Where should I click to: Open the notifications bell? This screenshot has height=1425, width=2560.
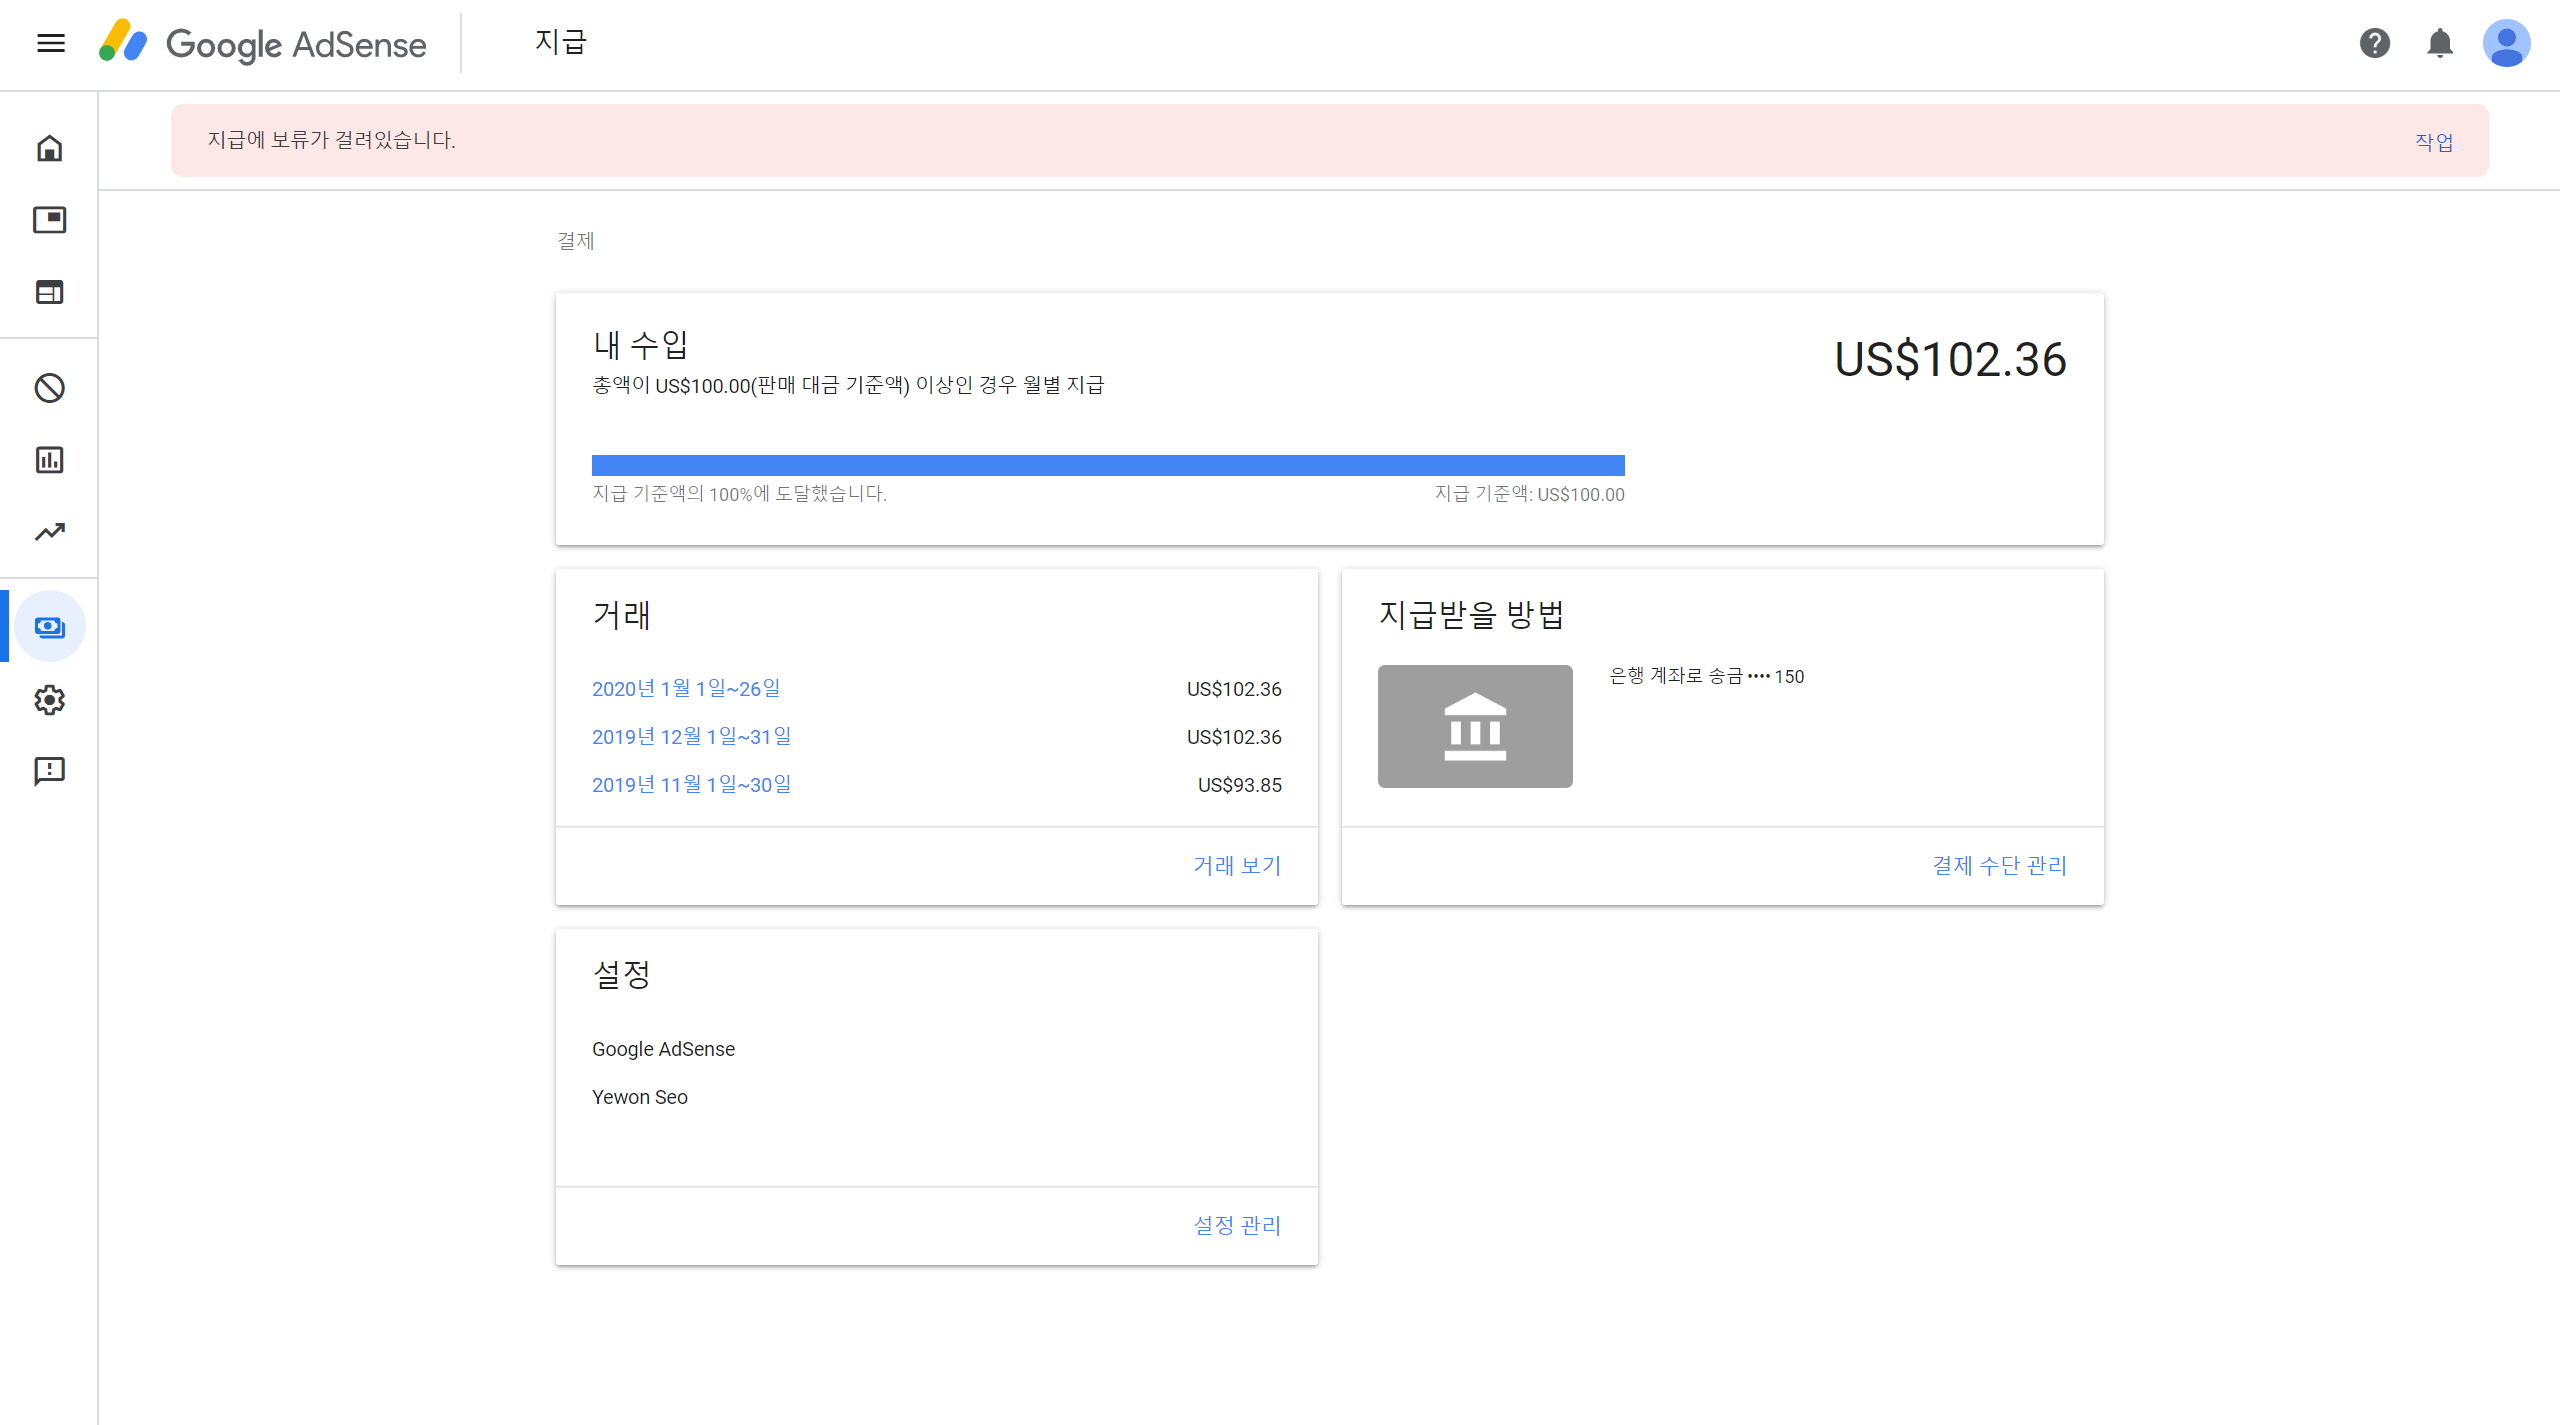coord(2440,43)
